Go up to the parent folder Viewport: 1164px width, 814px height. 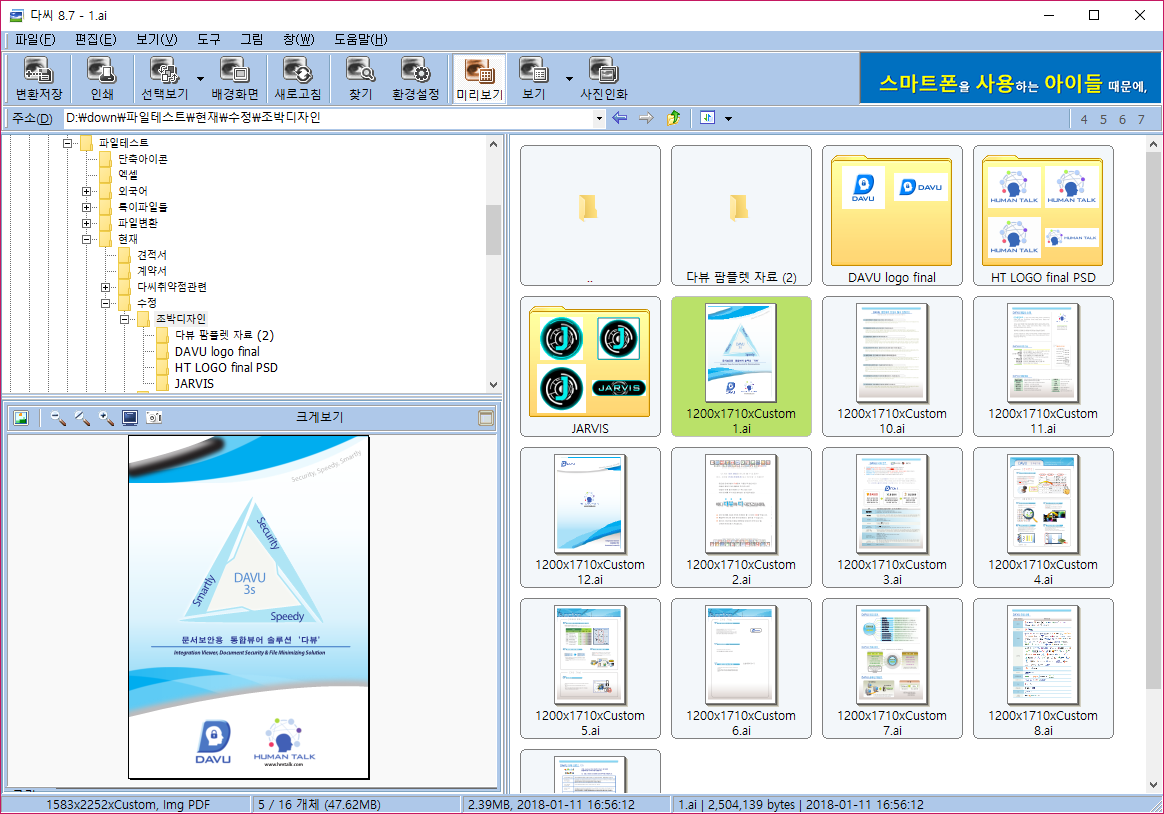click(673, 118)
